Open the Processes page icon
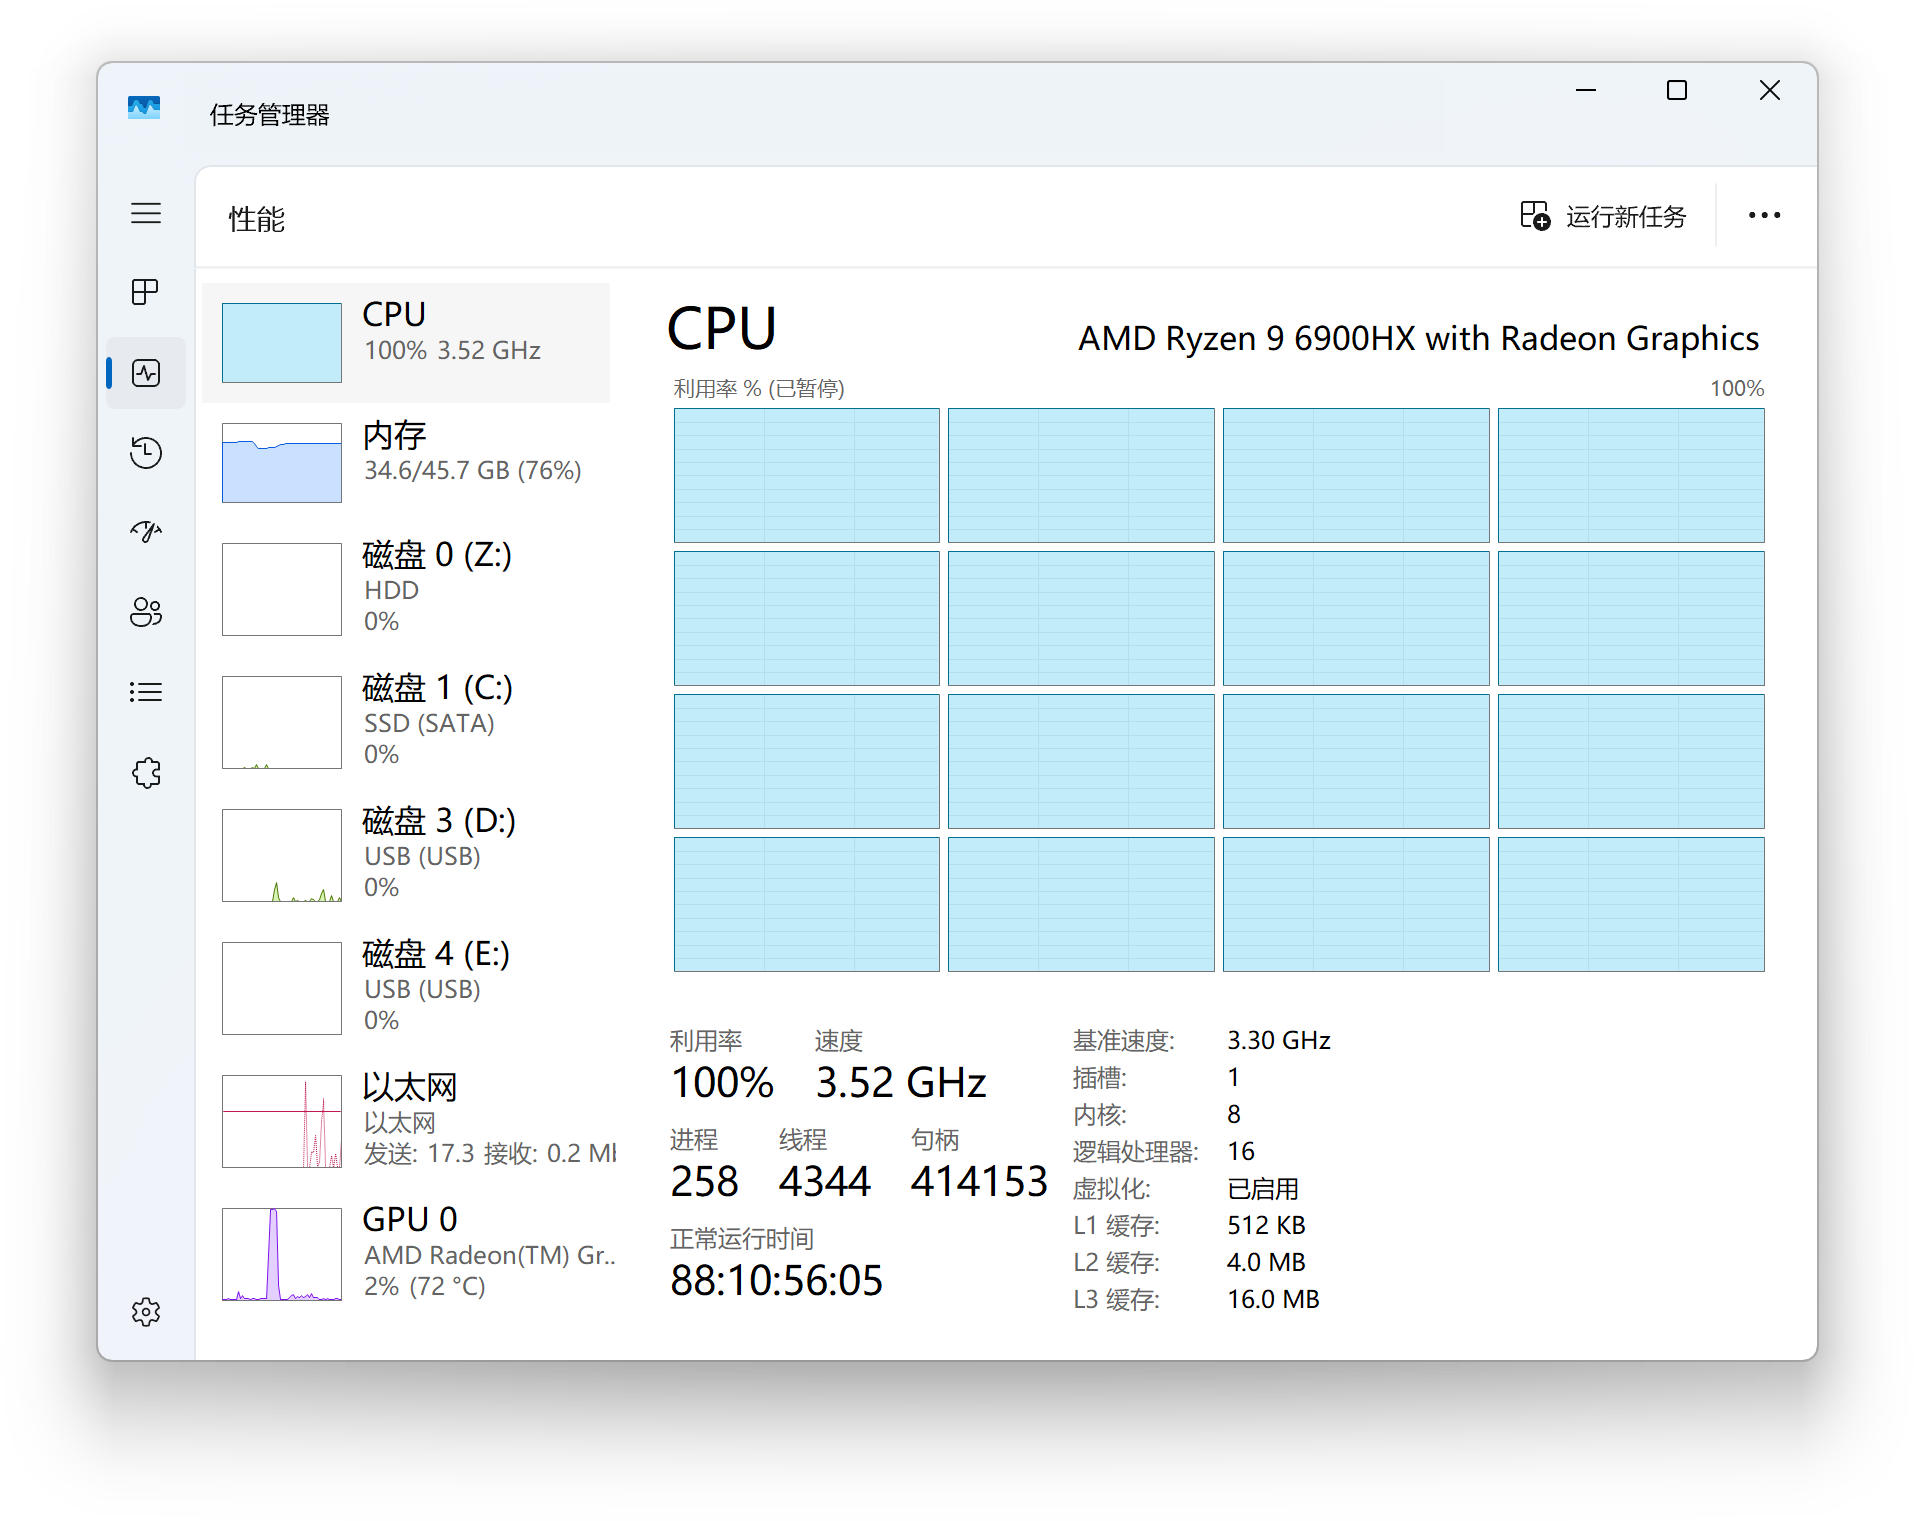This screenshot has width=1914, height=1521. pyautogui.click(x=146, y=292)
